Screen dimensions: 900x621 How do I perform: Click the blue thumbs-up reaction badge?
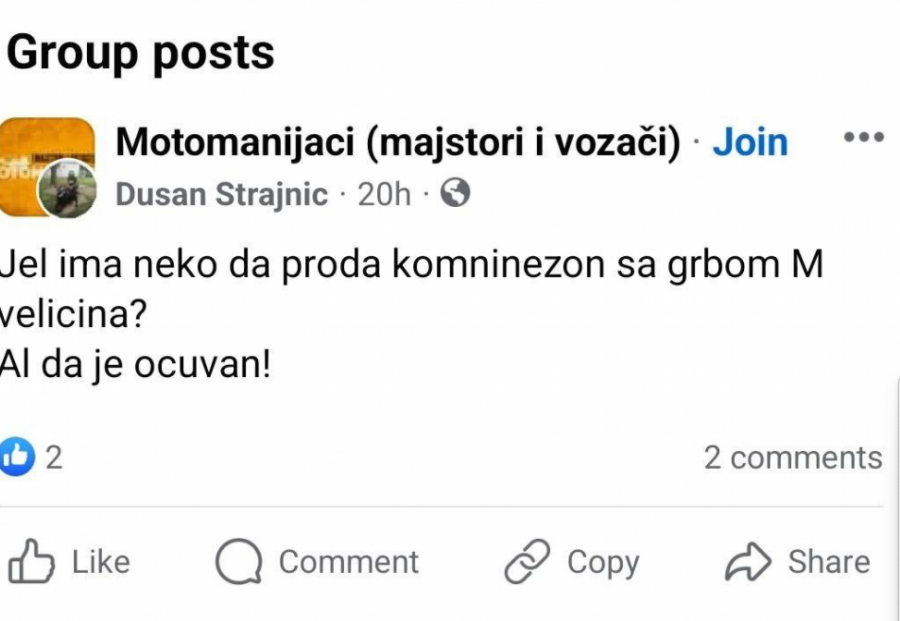(18, 457)
